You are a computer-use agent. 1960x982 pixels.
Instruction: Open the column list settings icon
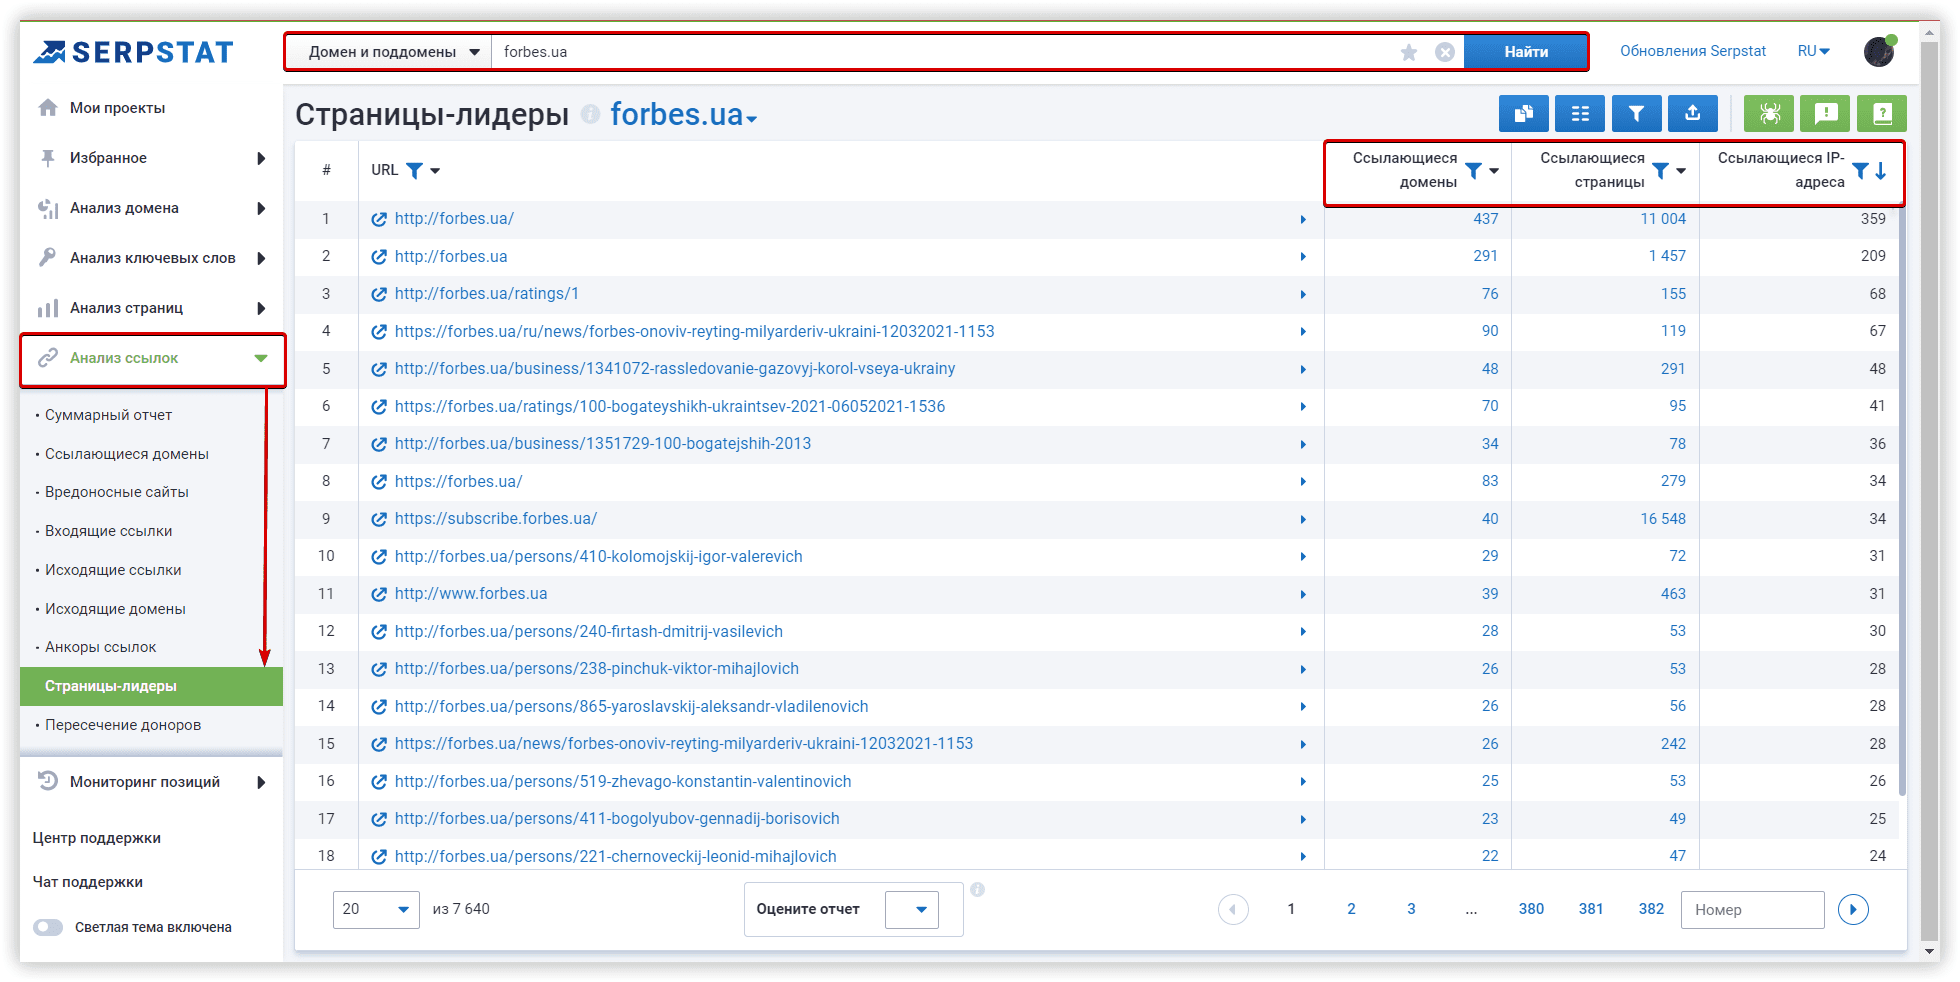tap(1579, 114)
